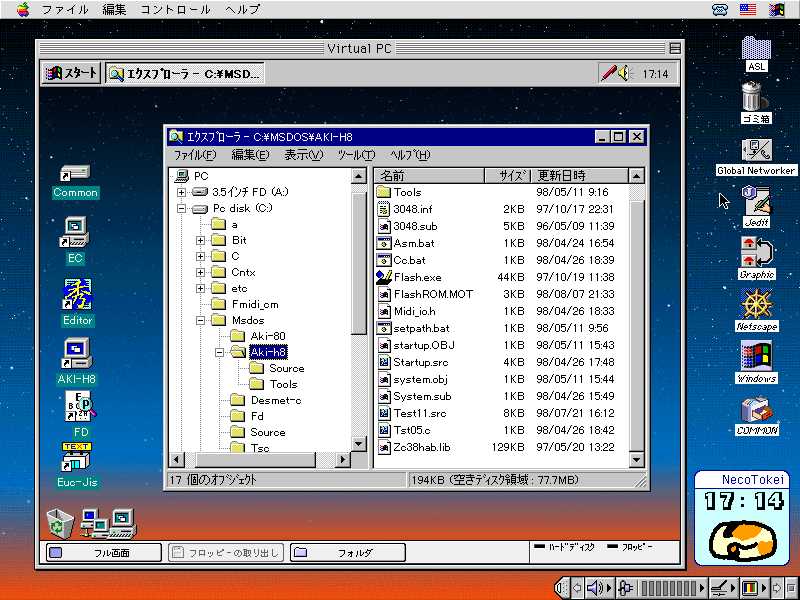Click the speaker icon in the taskbar tray

(624, 73)
